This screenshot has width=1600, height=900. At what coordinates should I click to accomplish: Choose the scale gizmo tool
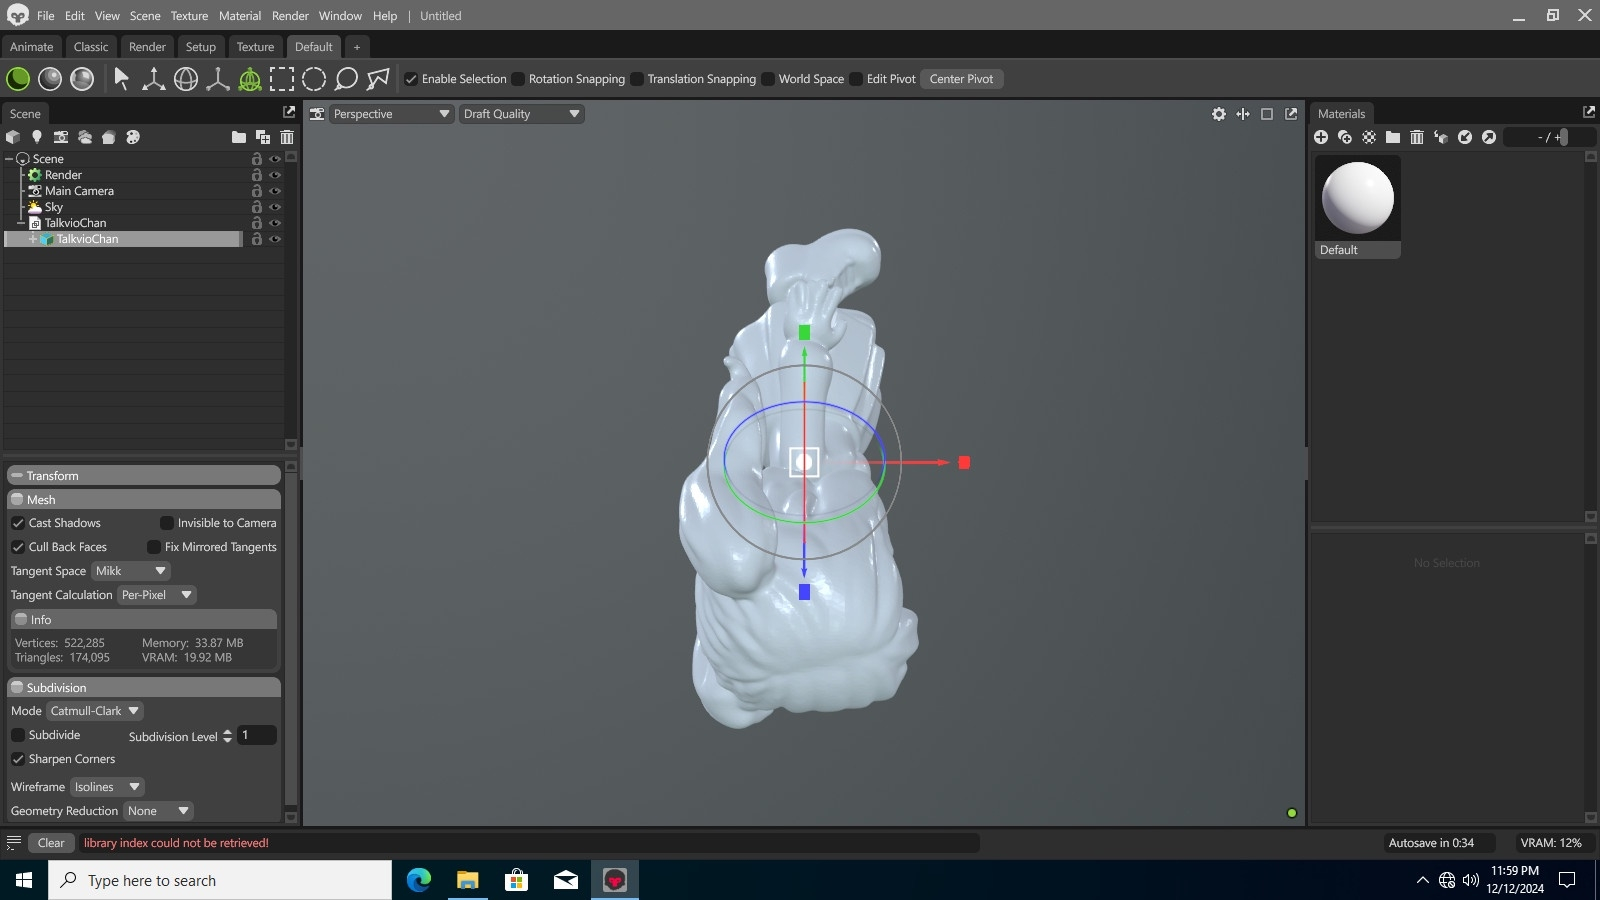coord(218,79)
